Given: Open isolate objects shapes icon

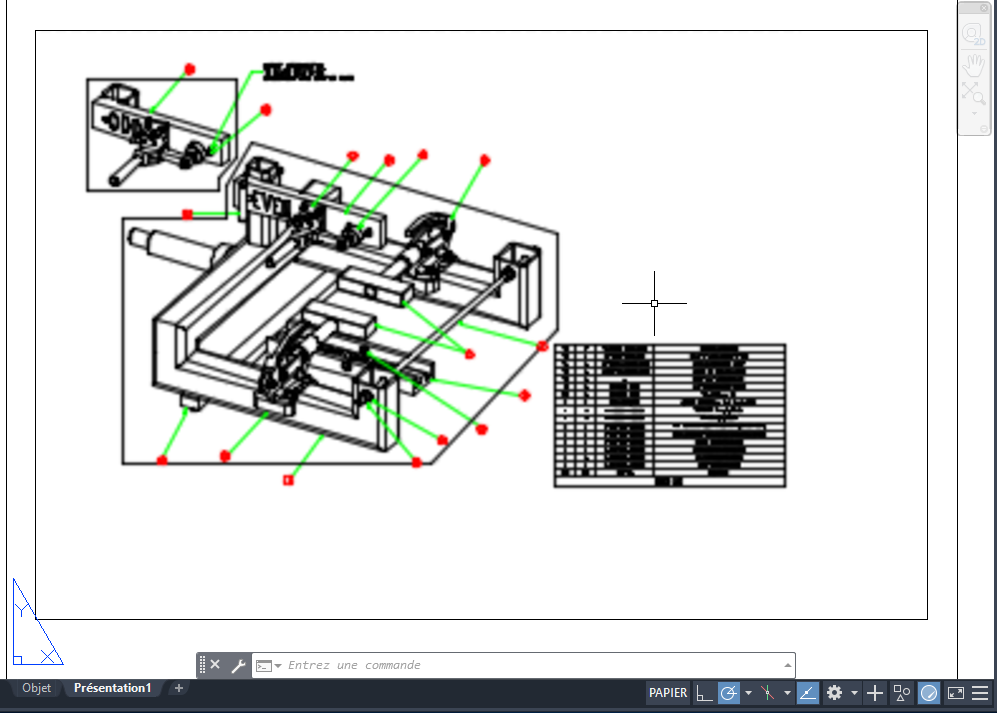Looking at the screenshot, I should 902,693.
